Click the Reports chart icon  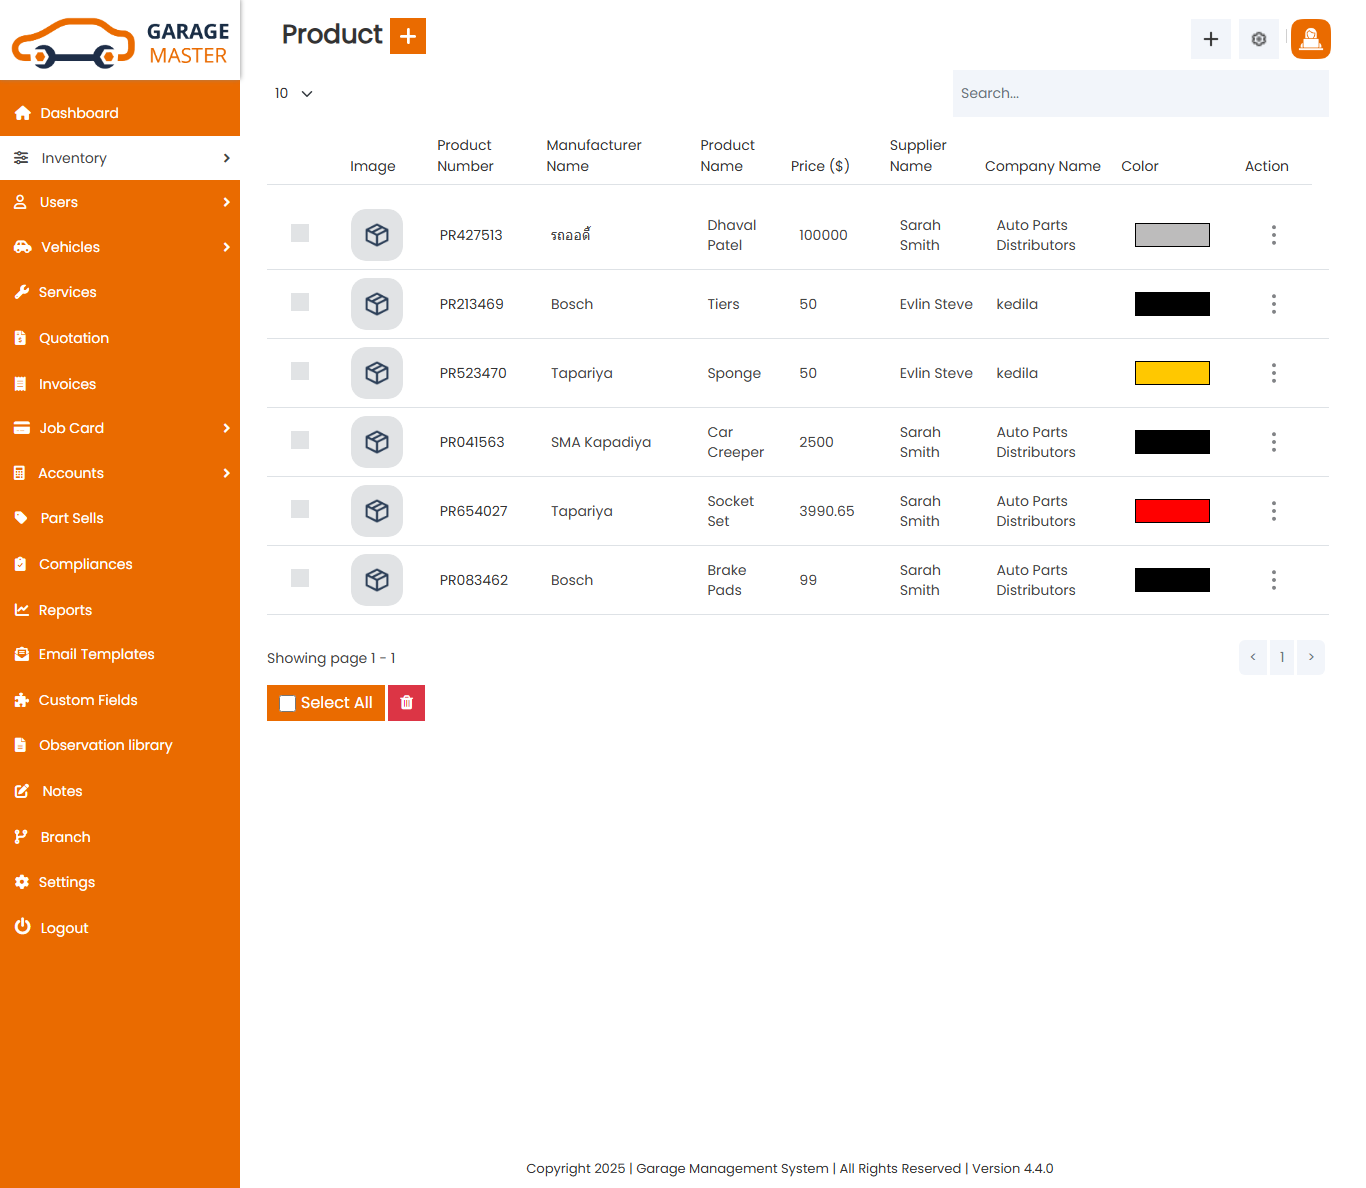click(22, 609)
